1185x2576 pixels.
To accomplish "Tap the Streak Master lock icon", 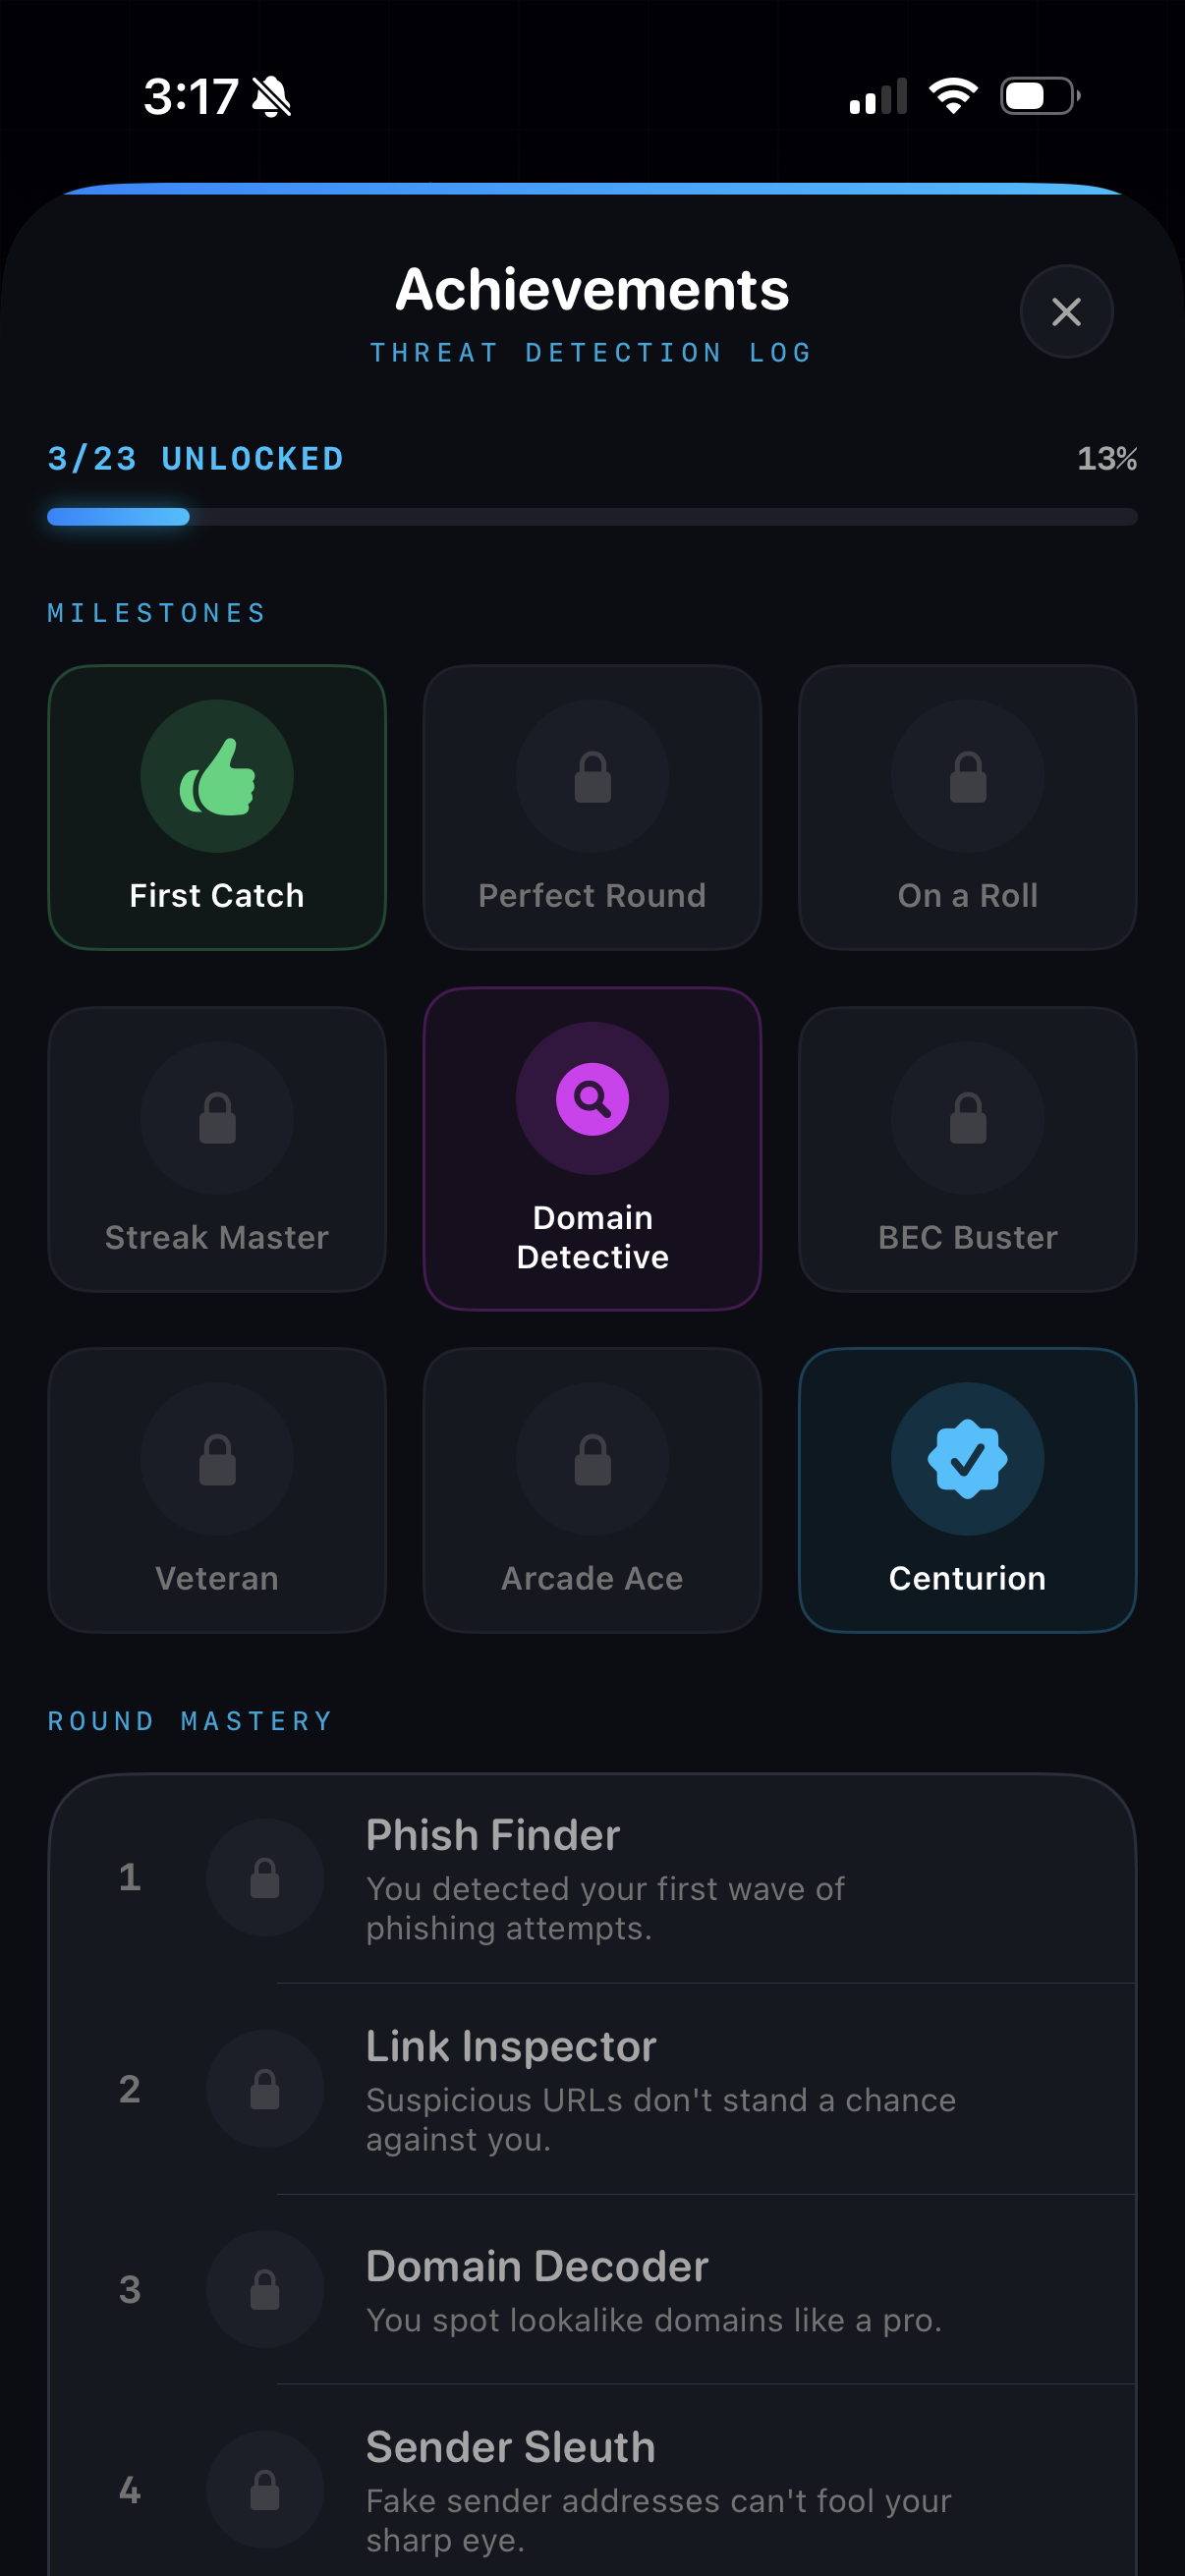I will pos(217,1117).
